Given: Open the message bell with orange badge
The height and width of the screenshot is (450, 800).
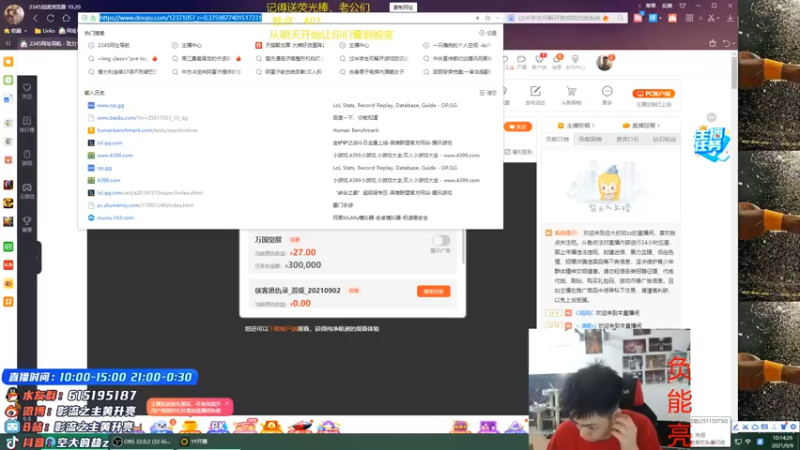Looking at the screenshot, I should pos(557,61).
